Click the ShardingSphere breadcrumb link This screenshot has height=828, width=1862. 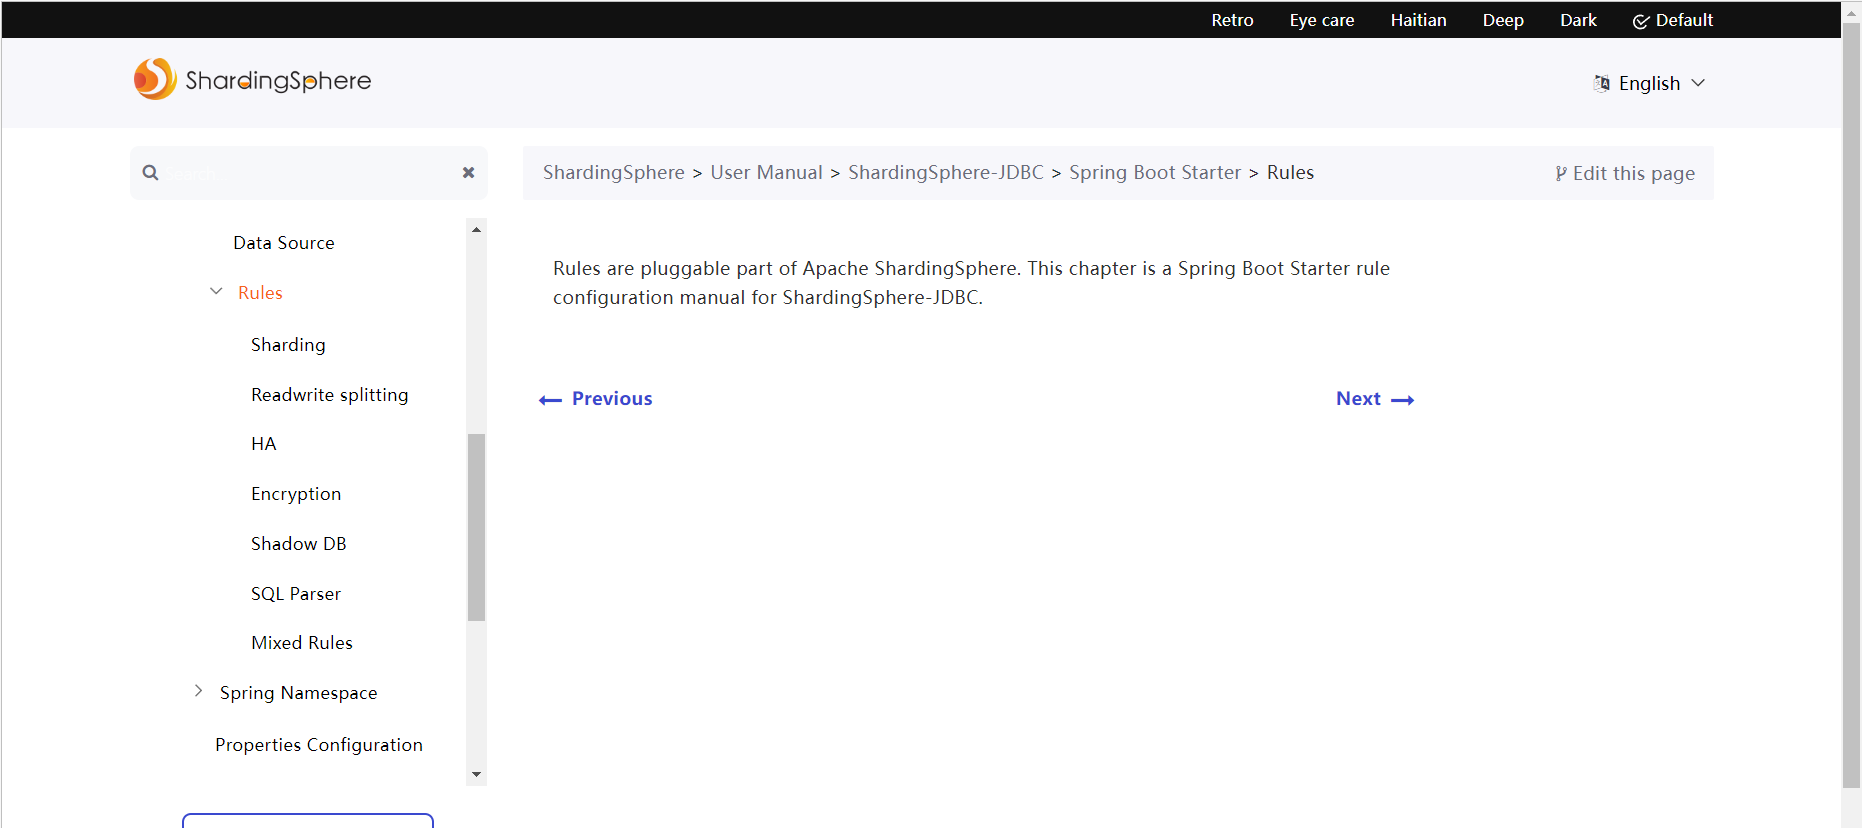[x=614, y=172]
